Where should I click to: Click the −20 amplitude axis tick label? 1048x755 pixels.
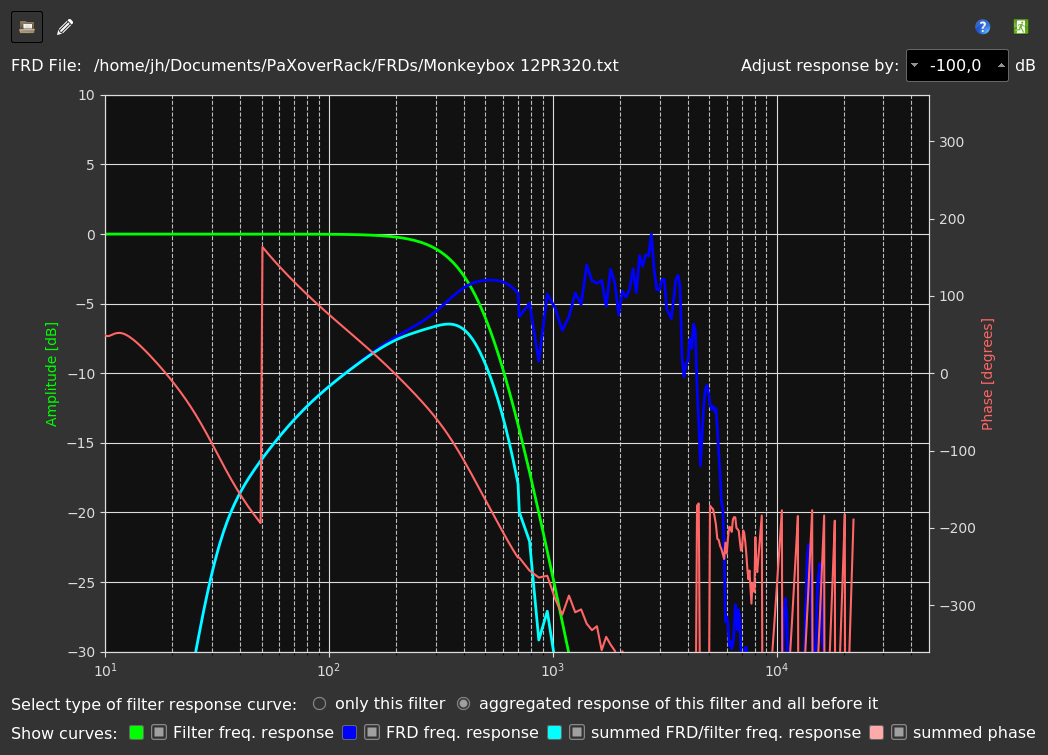click(x=82, y=513)
